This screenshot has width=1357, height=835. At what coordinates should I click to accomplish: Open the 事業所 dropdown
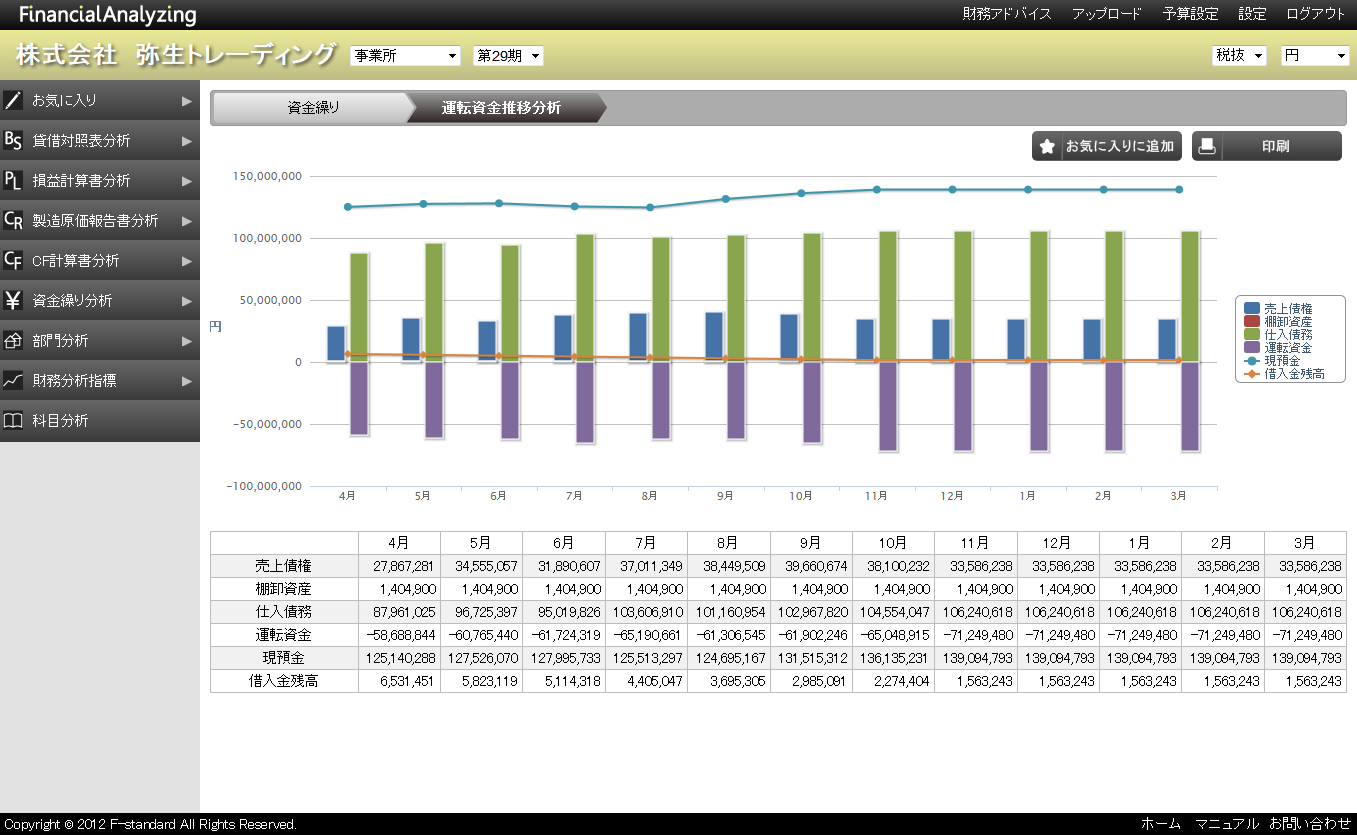click(405, 56)
